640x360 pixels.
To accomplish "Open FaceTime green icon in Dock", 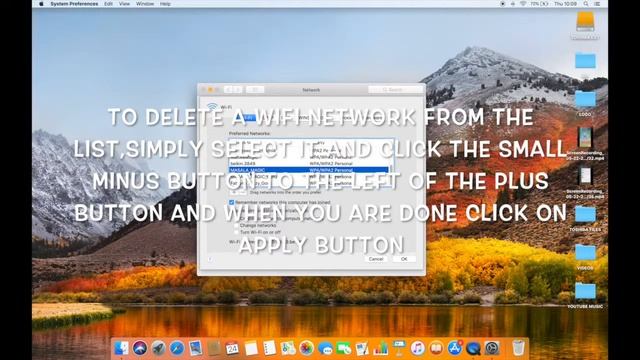I will pos(344,348).
